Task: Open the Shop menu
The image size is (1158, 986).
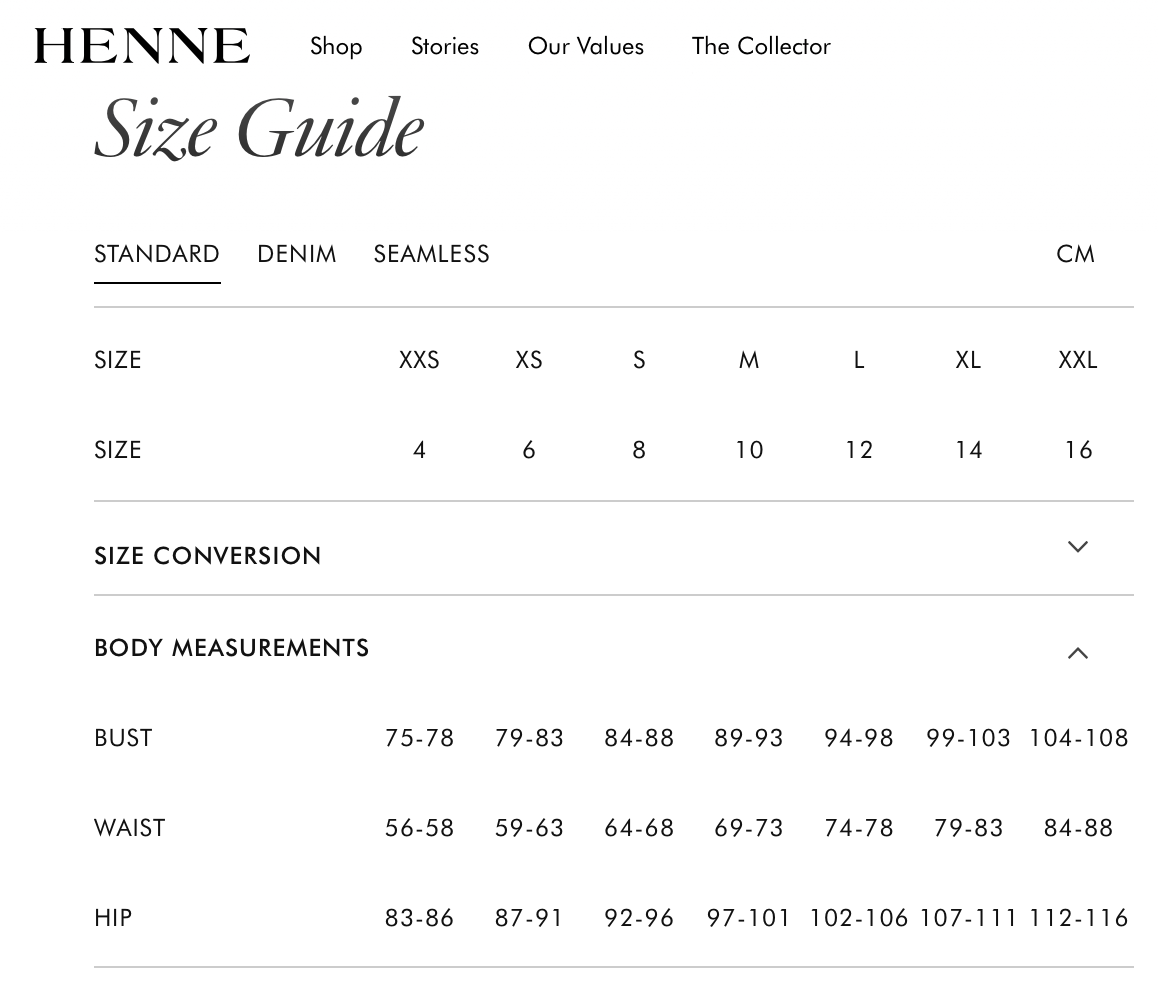Action: (336, 46)
